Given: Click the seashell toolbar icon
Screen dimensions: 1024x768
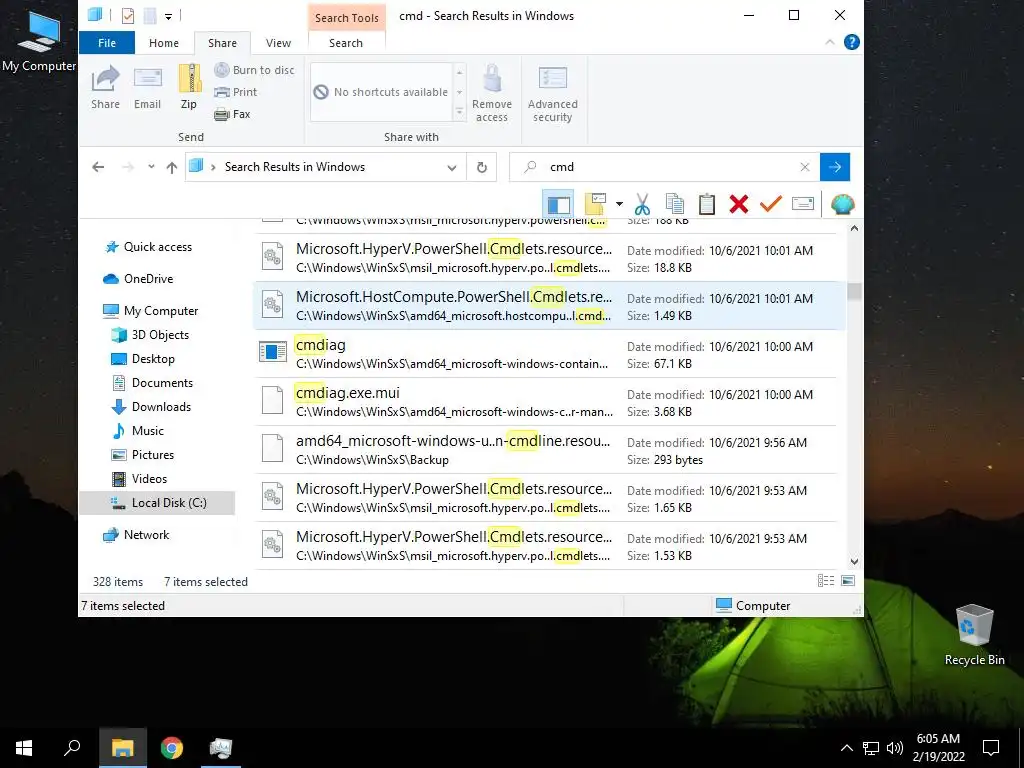Looking at the screenshot, I should (842, 204).
